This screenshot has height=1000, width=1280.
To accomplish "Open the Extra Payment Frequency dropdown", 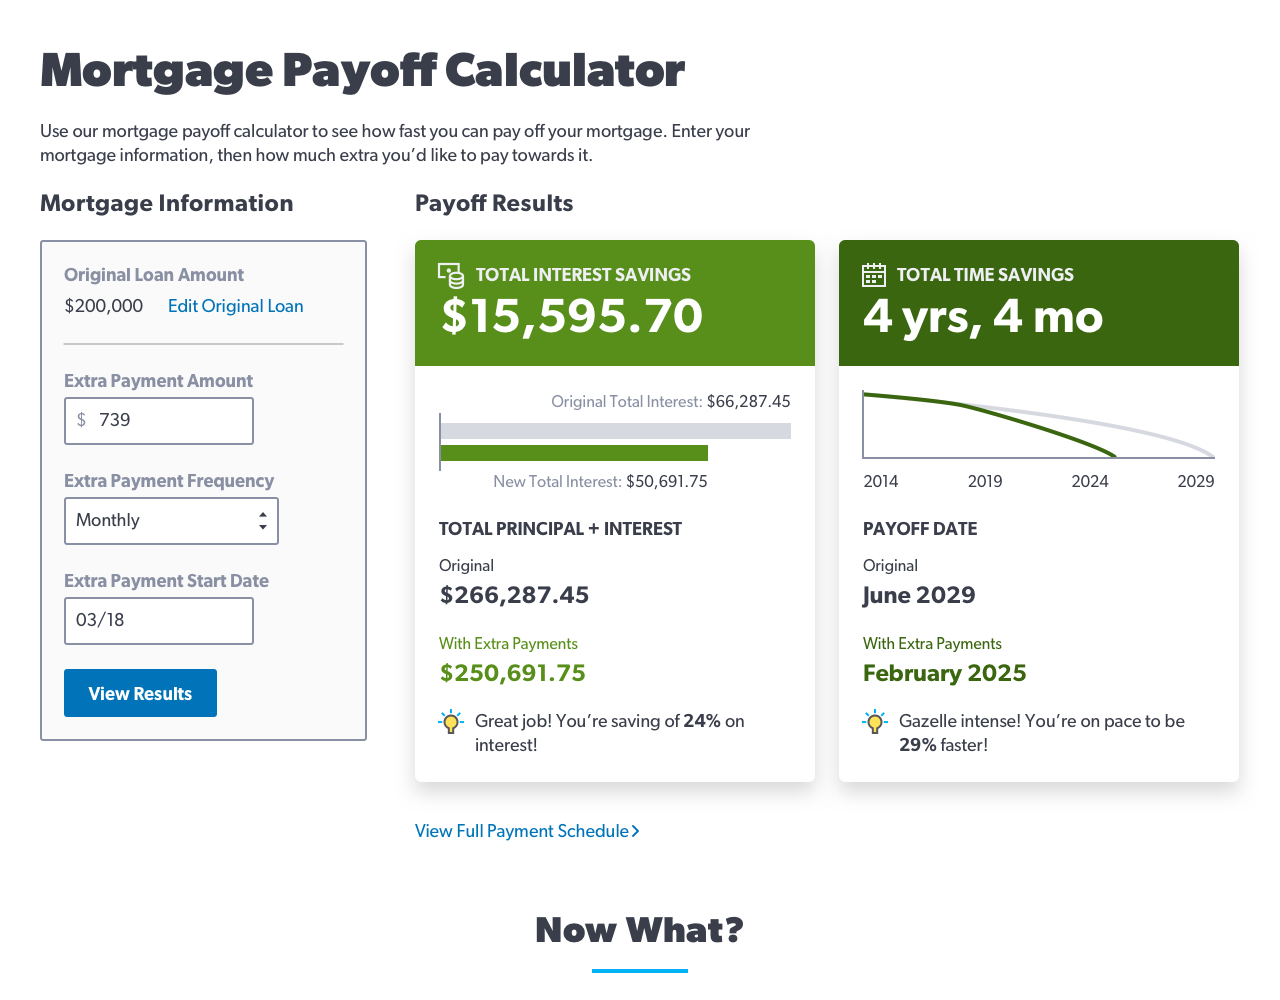I will 171,521.
